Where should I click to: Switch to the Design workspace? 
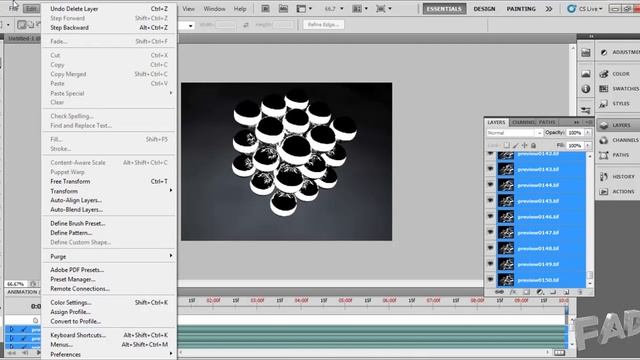click(x=484, y=9)
